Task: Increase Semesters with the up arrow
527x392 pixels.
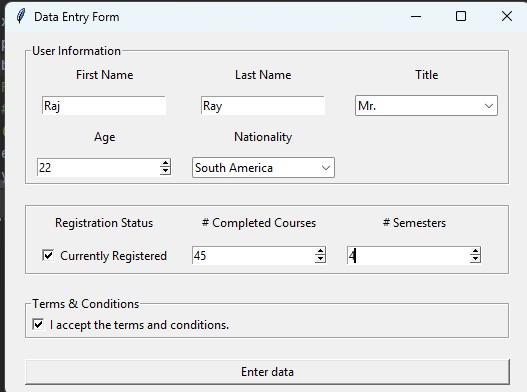Action: tap(475, 251)
